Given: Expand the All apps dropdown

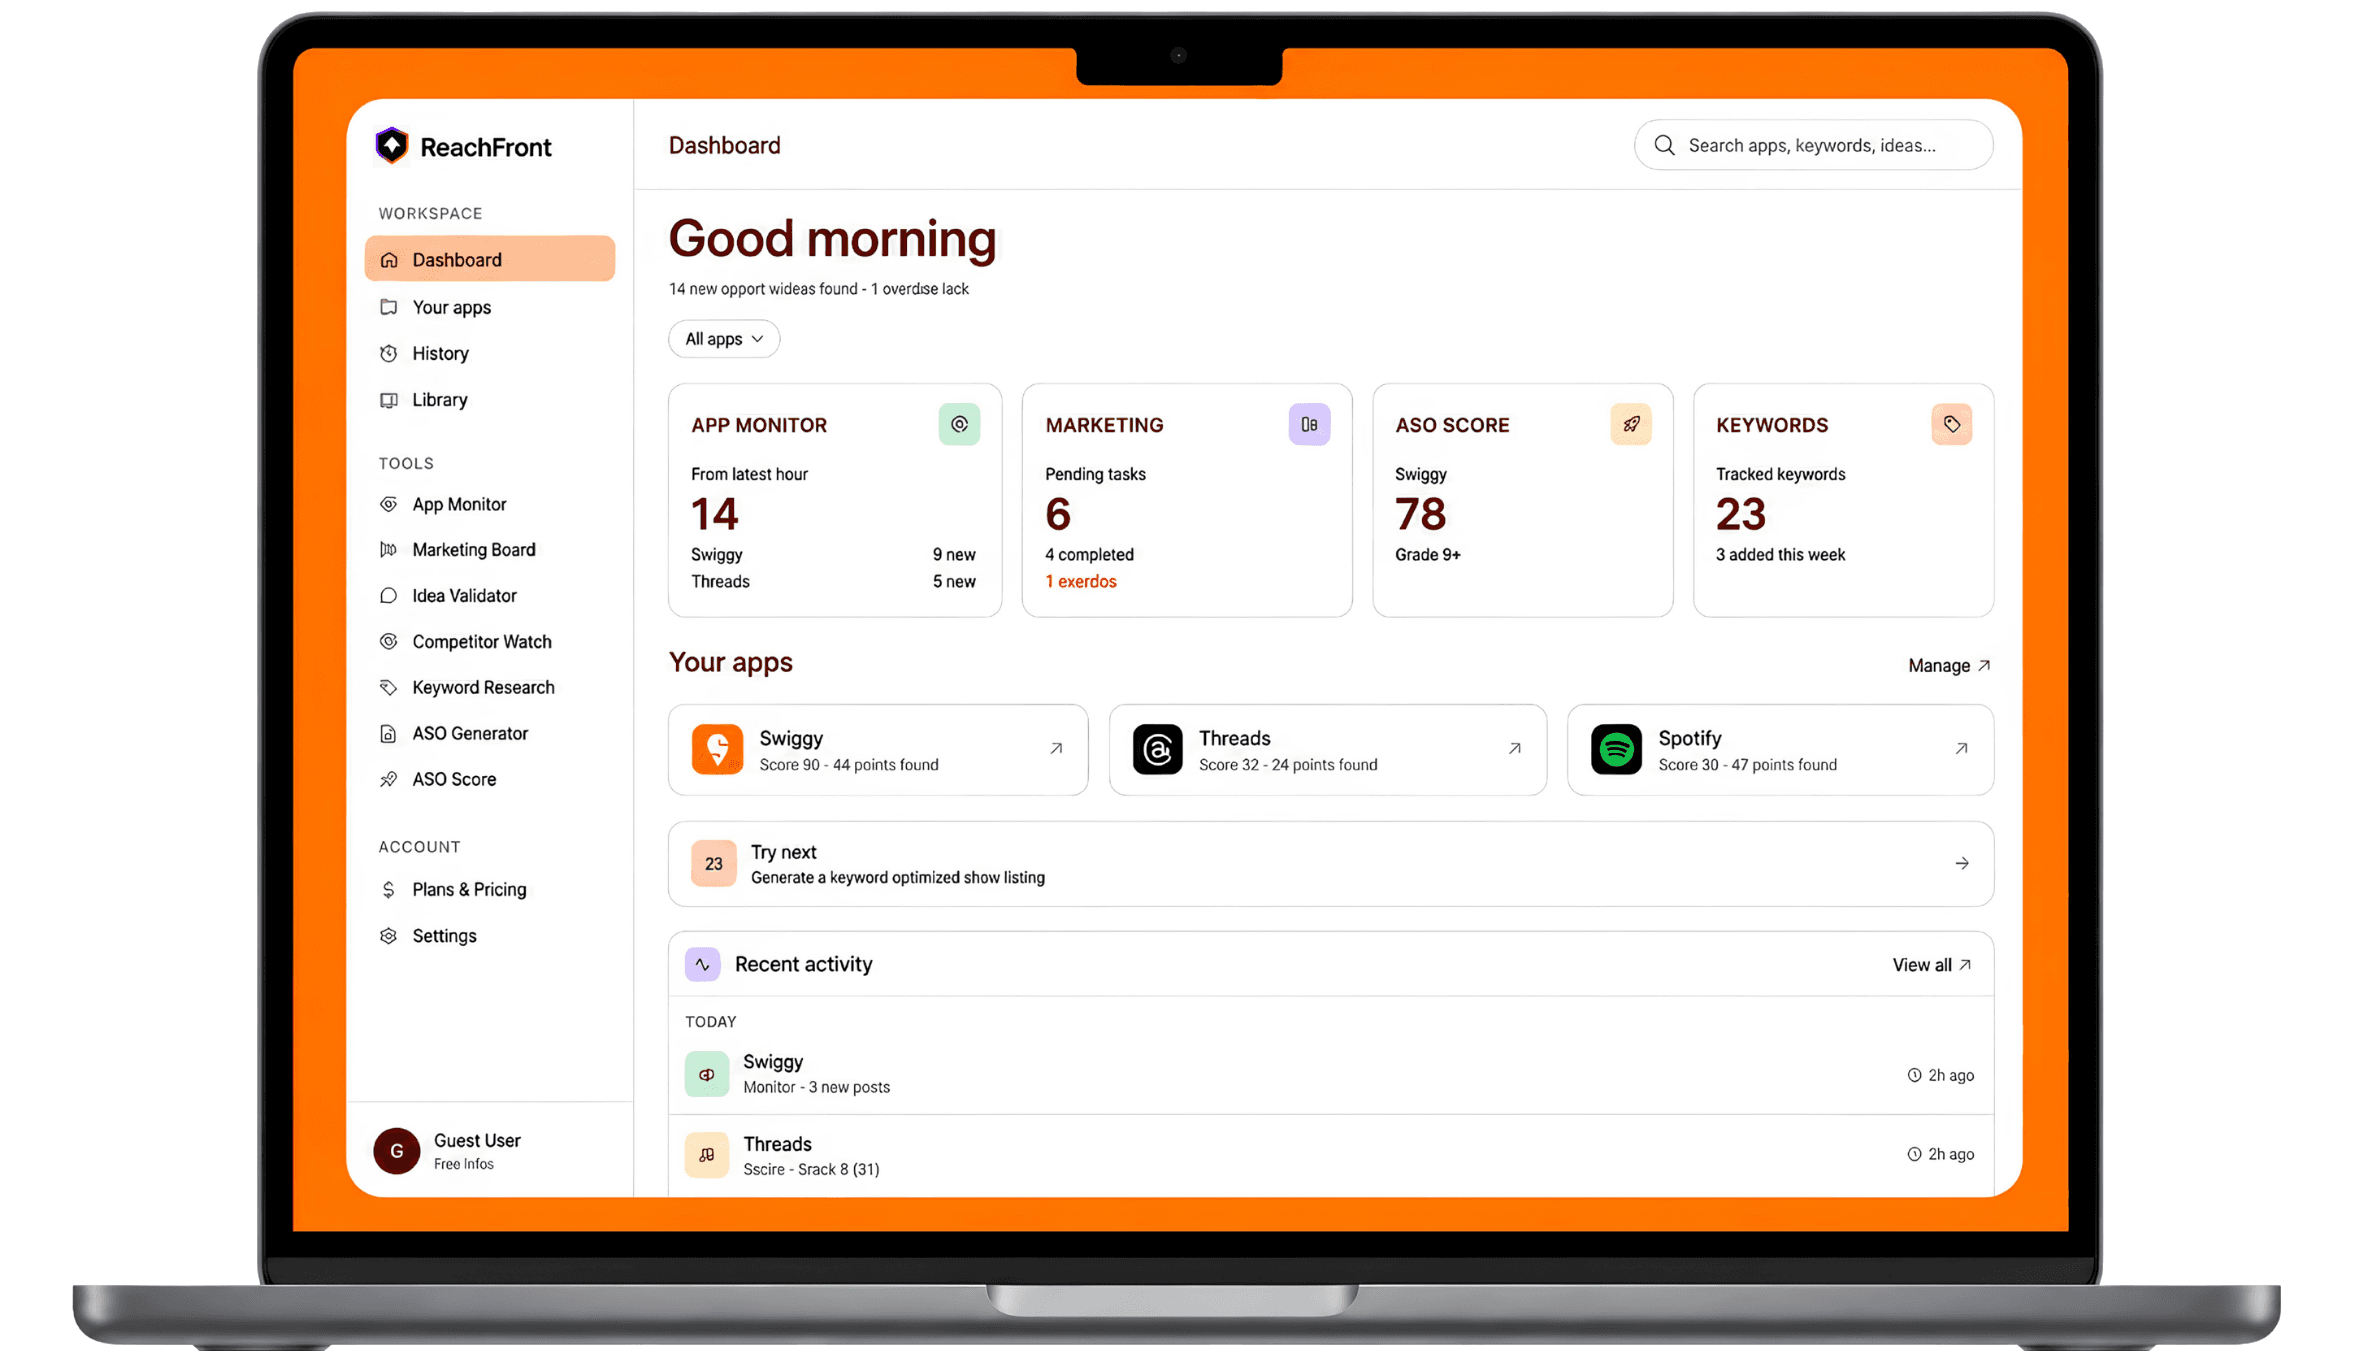Looking at the screenshot, I should (x=724, y=339).
